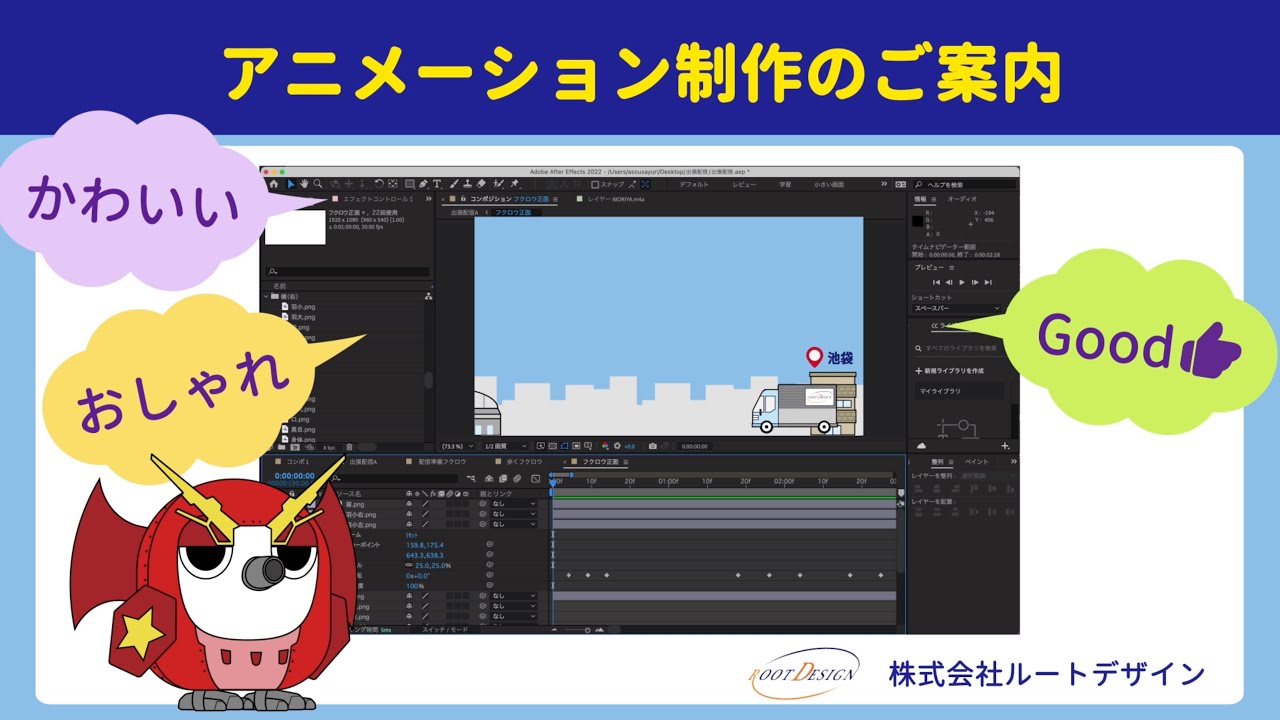The width and height of the screenshot is (1280, 720).
Task: Choose the Pen tool in the toolbar
Action: (x=423, y=184)
